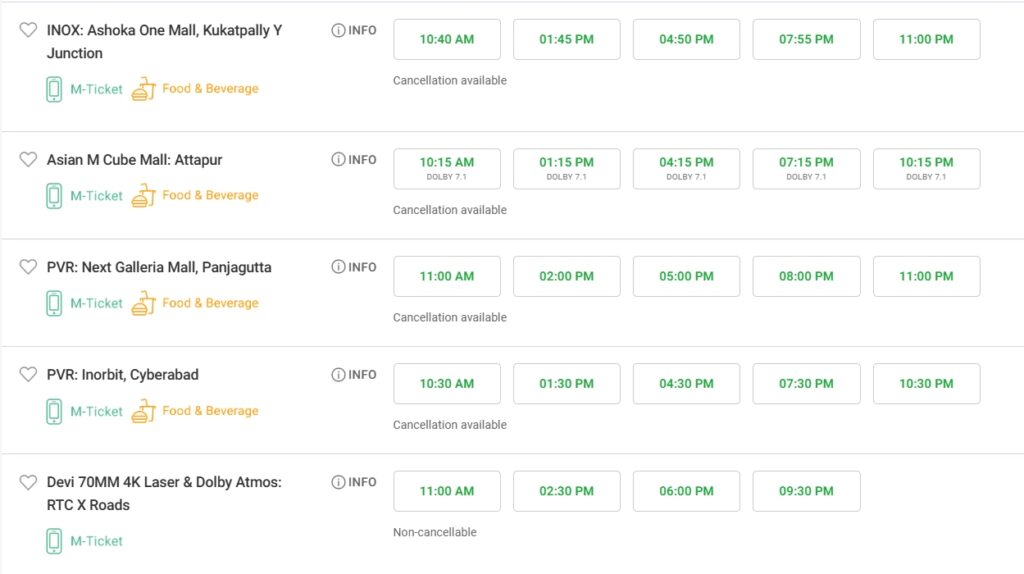Open the PVR: Inorbit, Cyberabad theatre name
This screenshot has width=1024, height=574.
coord(122,375)
